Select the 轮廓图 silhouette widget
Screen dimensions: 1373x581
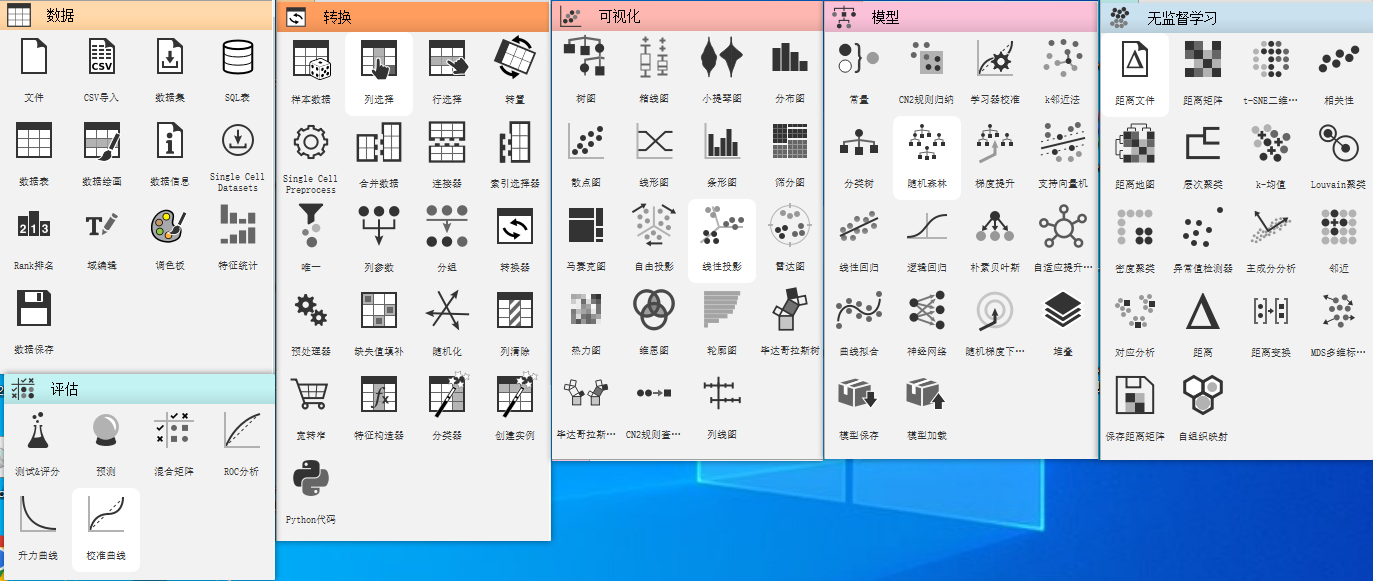pos(722,310)
